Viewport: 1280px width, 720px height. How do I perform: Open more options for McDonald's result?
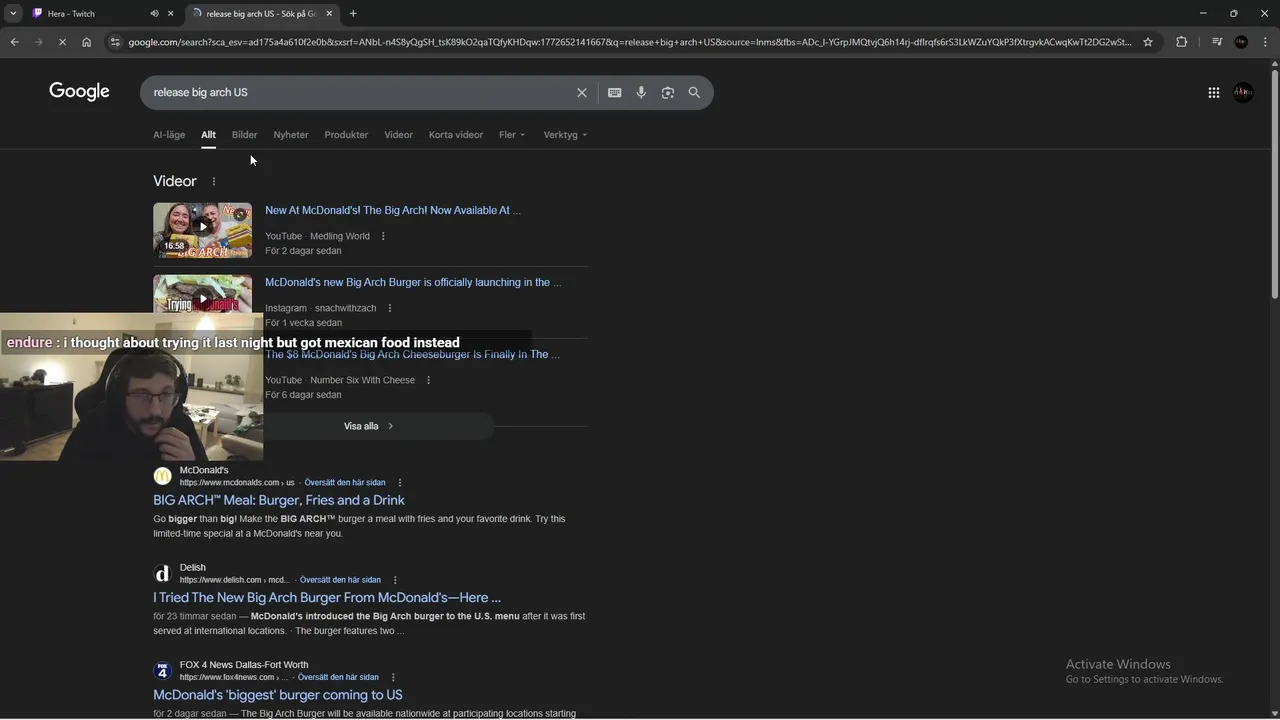click(x=400, y=483)
